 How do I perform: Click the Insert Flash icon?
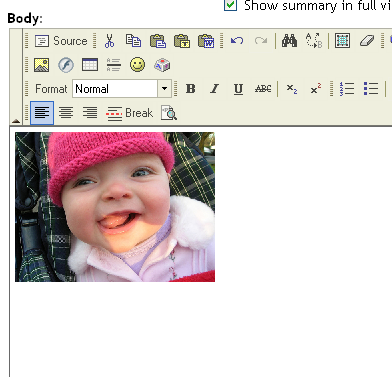pyautogui.click(x=66, y=65)
